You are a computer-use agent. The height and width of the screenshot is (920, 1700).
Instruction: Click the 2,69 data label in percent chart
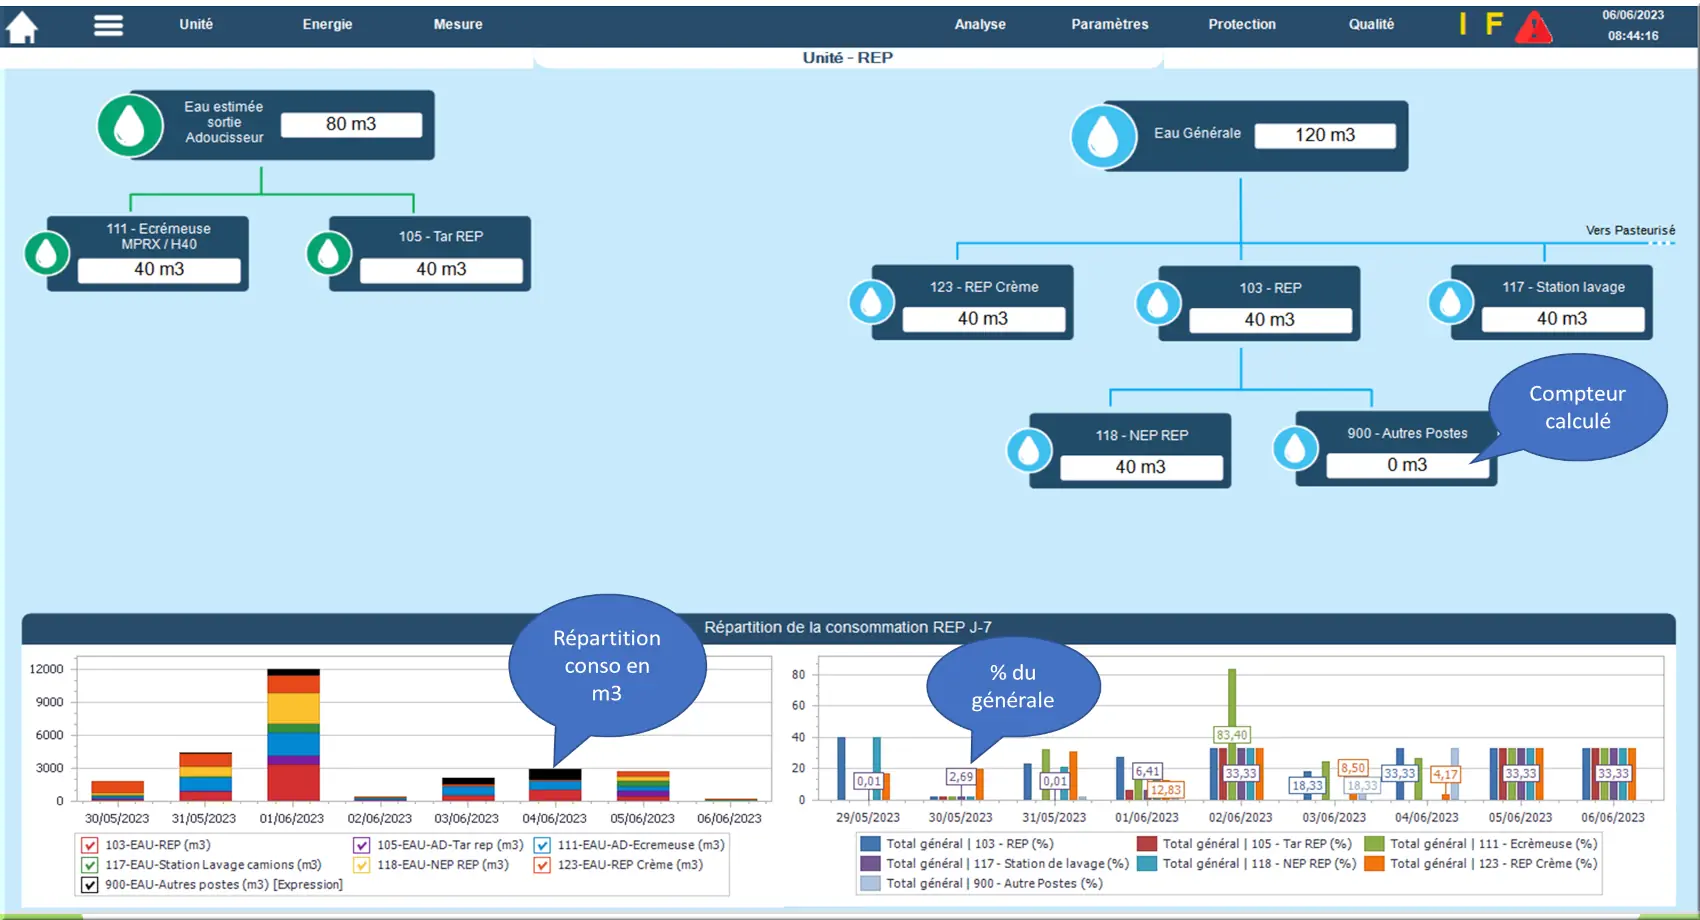coord(961,777)
